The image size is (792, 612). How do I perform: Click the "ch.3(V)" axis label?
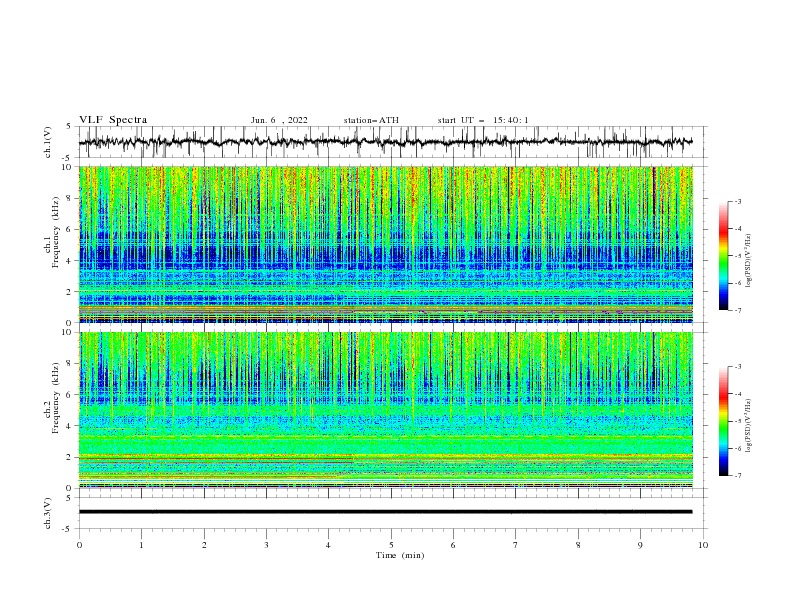coord(48,513)
